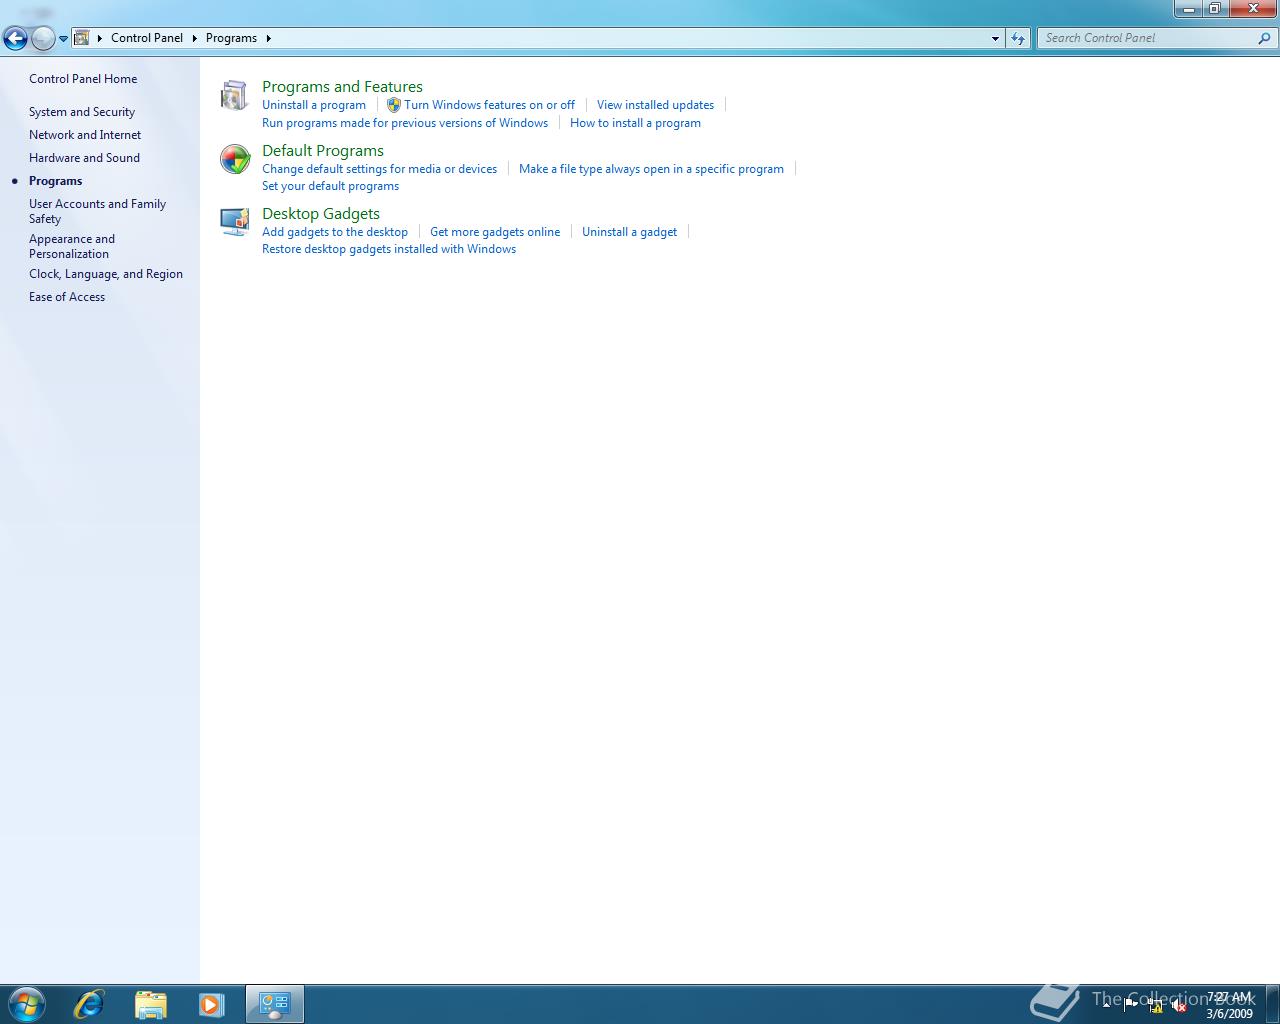Image resolution: width=1280 pixels, height=1024 pixels.
Task: Open the muted volume icon in the system tray
Action: 1178,1005
